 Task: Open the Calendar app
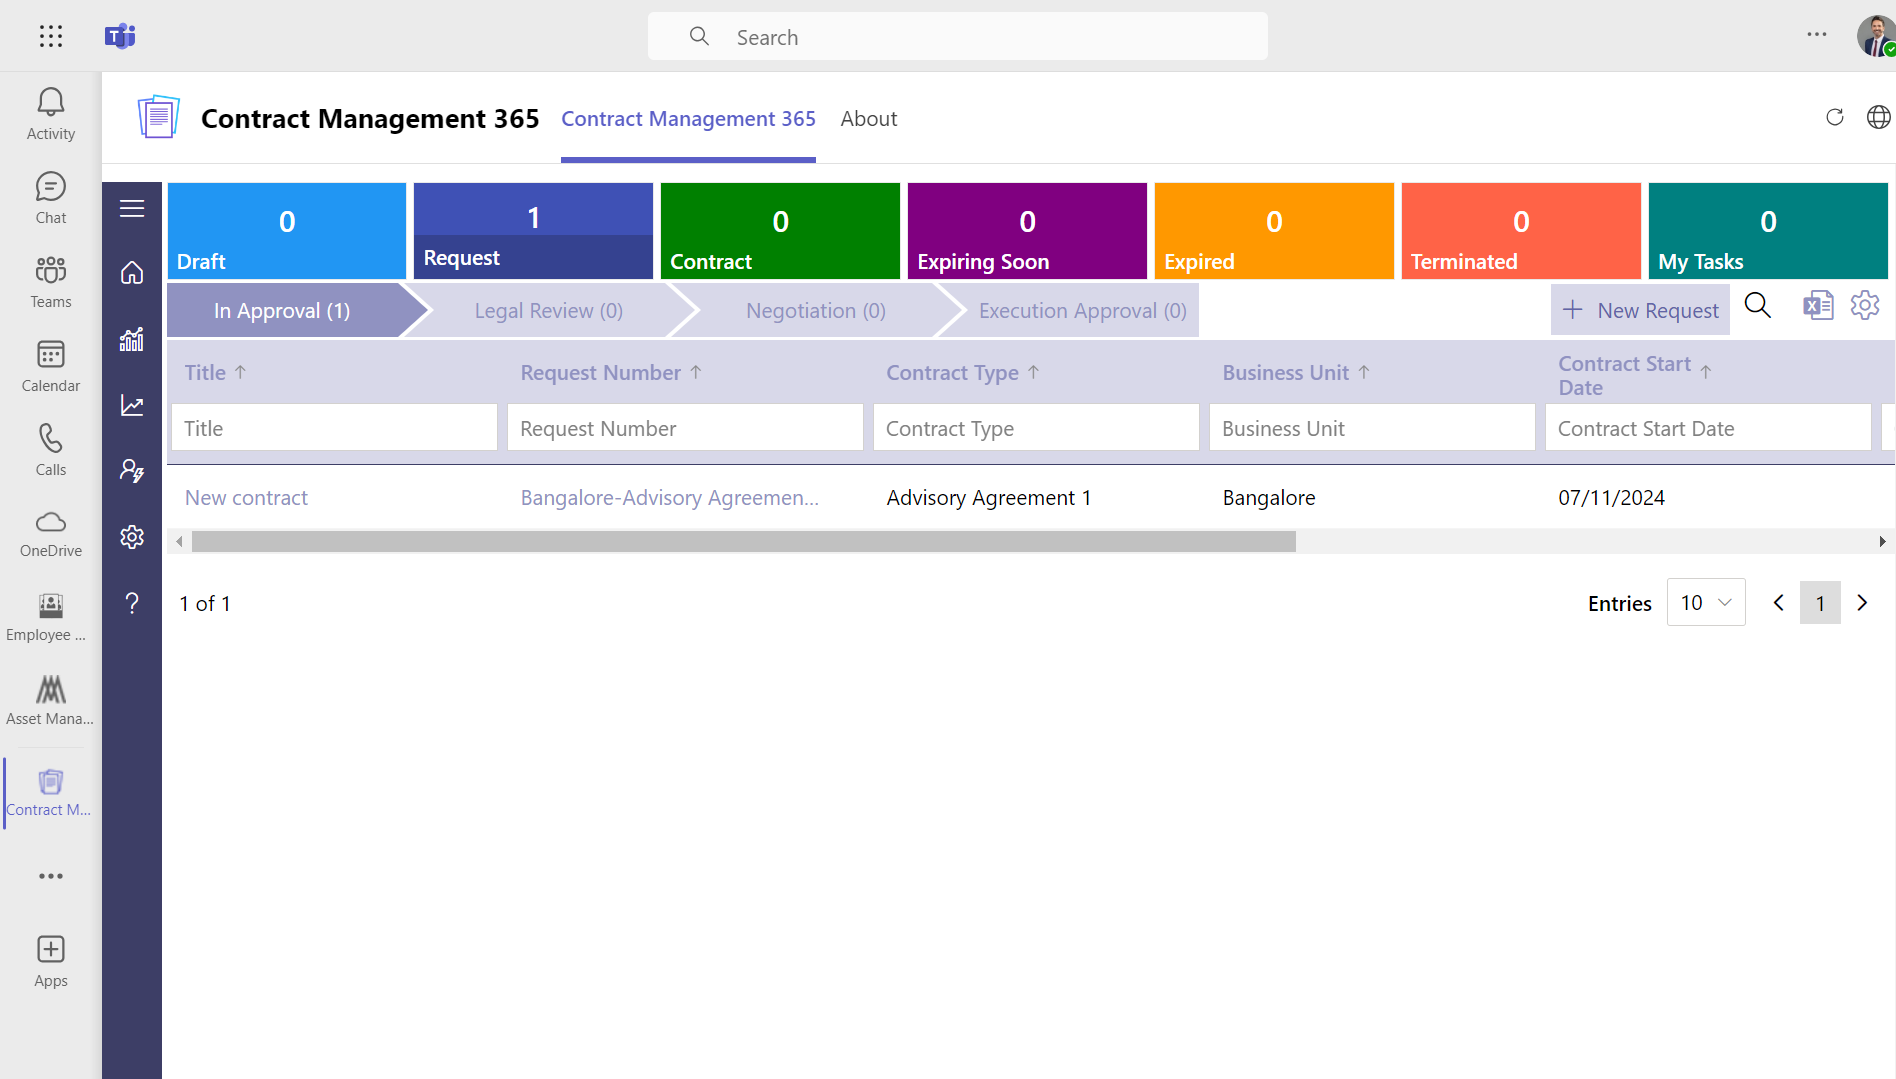click(x=51, y=366)
